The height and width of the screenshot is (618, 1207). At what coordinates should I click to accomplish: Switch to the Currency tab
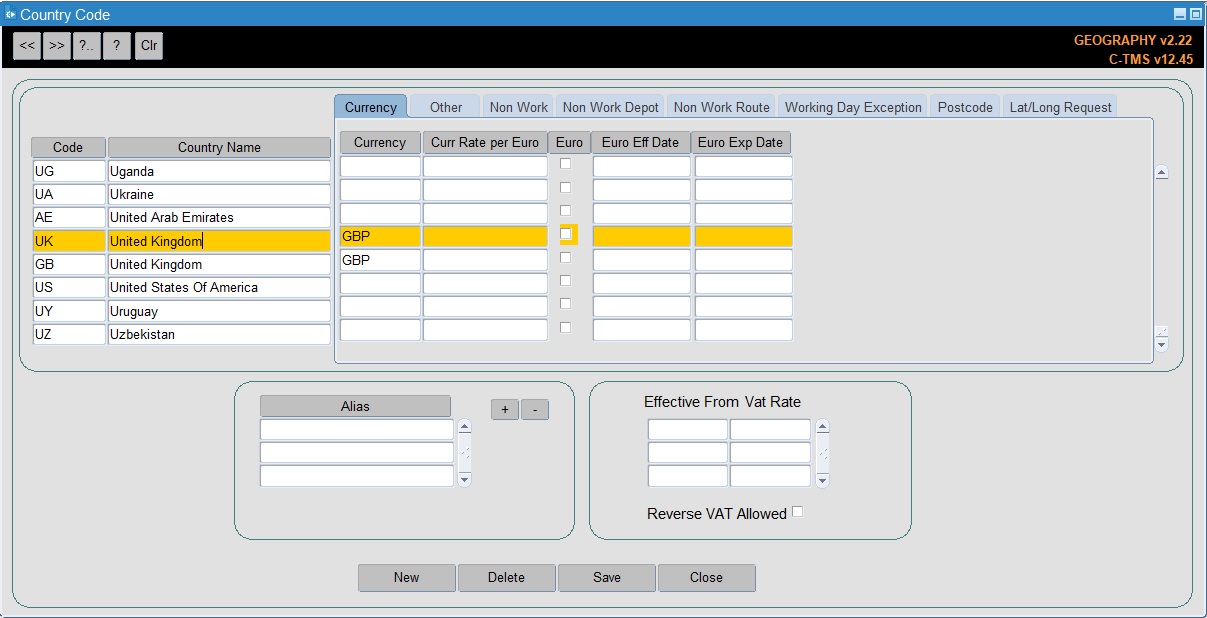[371, 107]
